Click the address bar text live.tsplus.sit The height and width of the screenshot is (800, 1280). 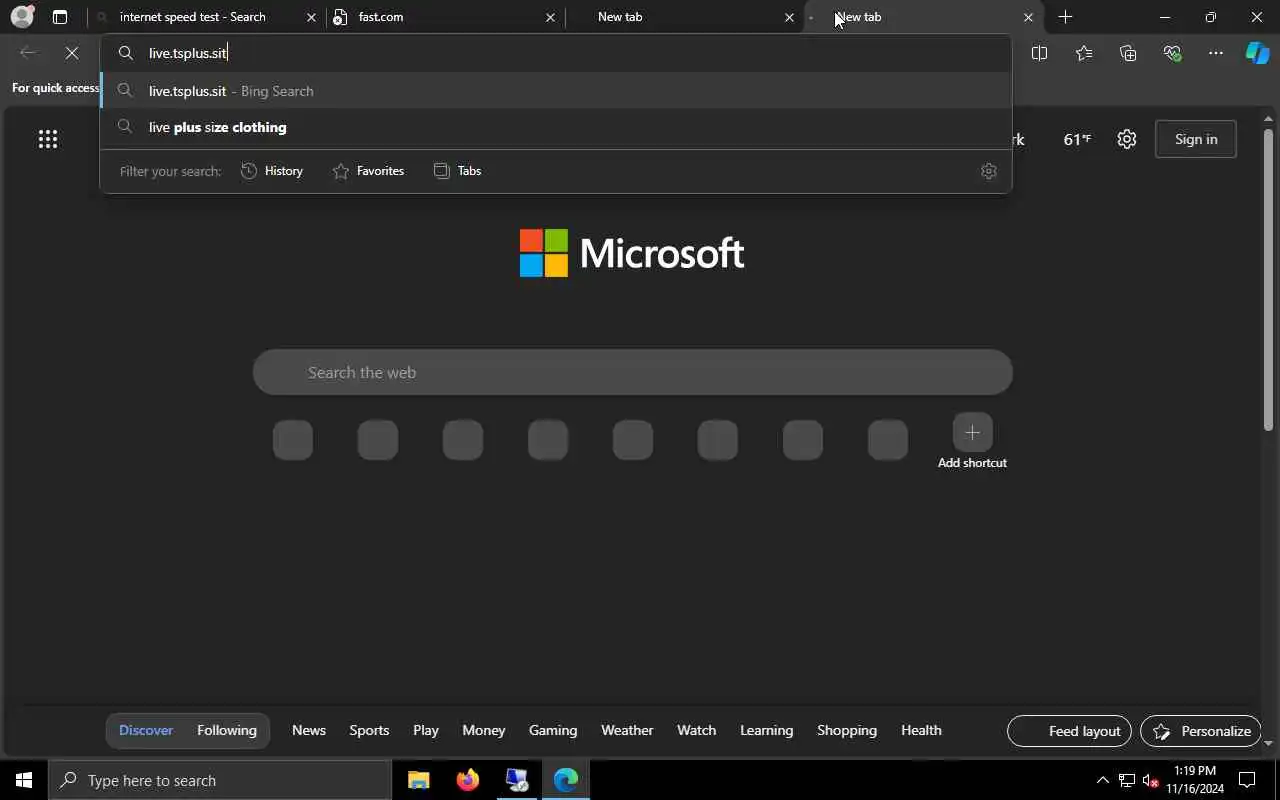tap(188, 53)
